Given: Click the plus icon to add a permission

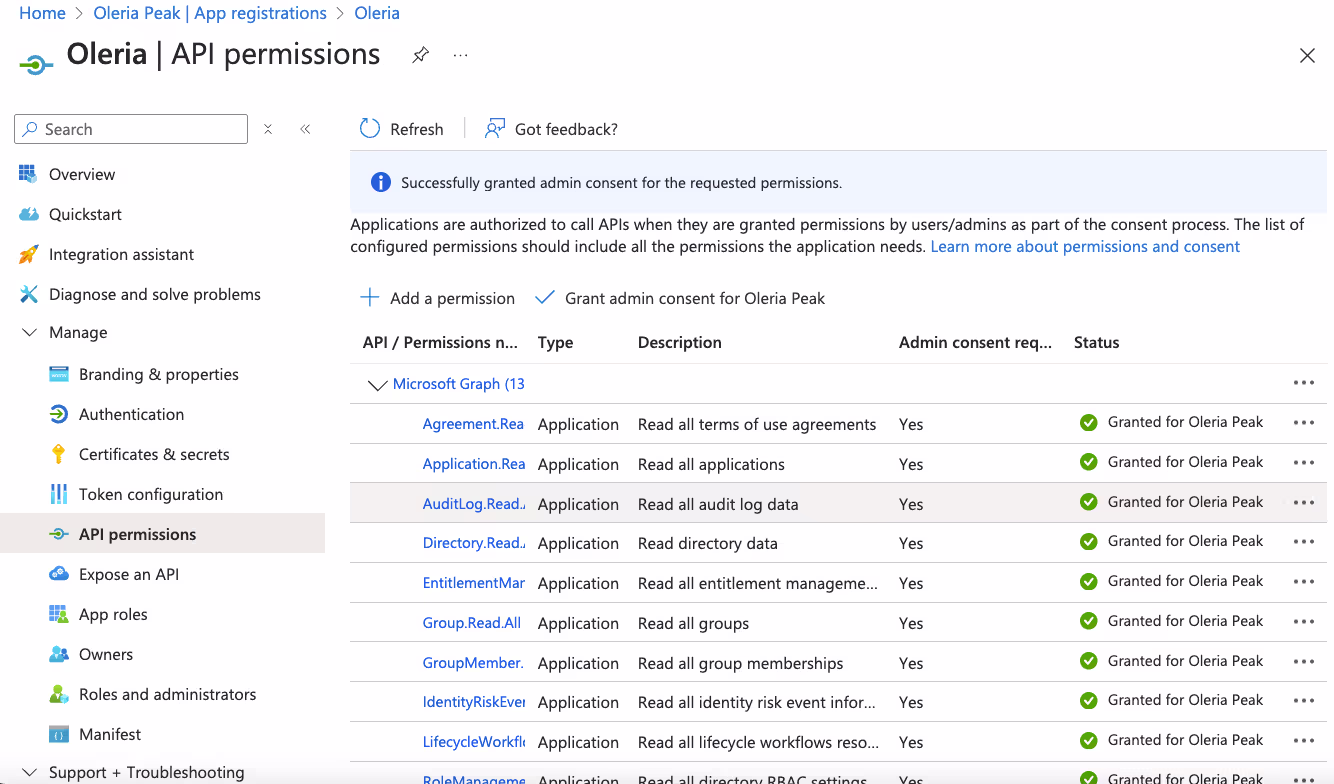Looking at the screenshot, I should click(370, 298).
